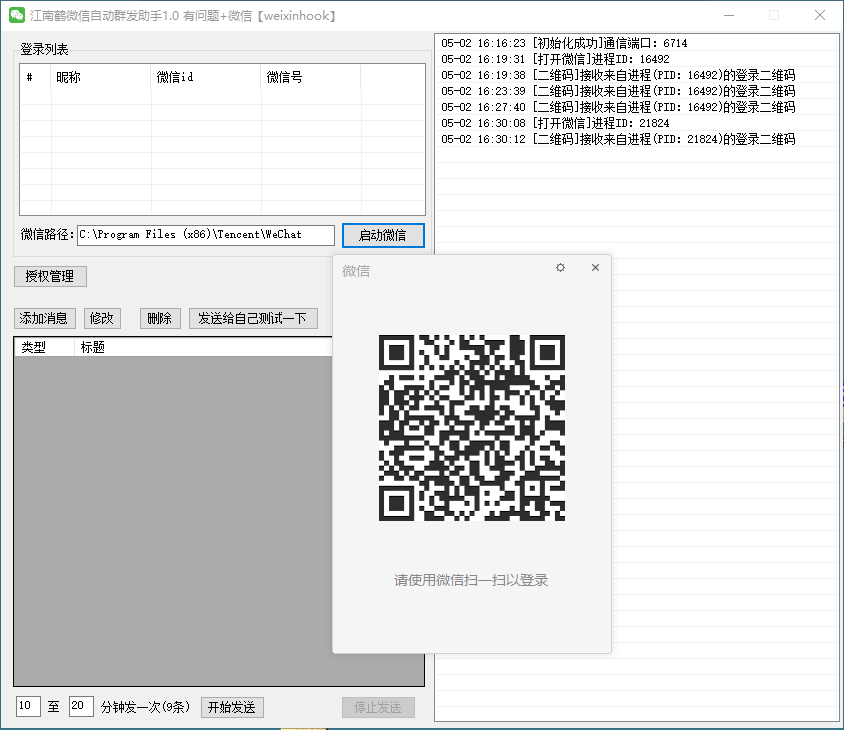Select the 标题 column header
The width and height of the screenshot is (844, 730).
[x=203, y=347]
